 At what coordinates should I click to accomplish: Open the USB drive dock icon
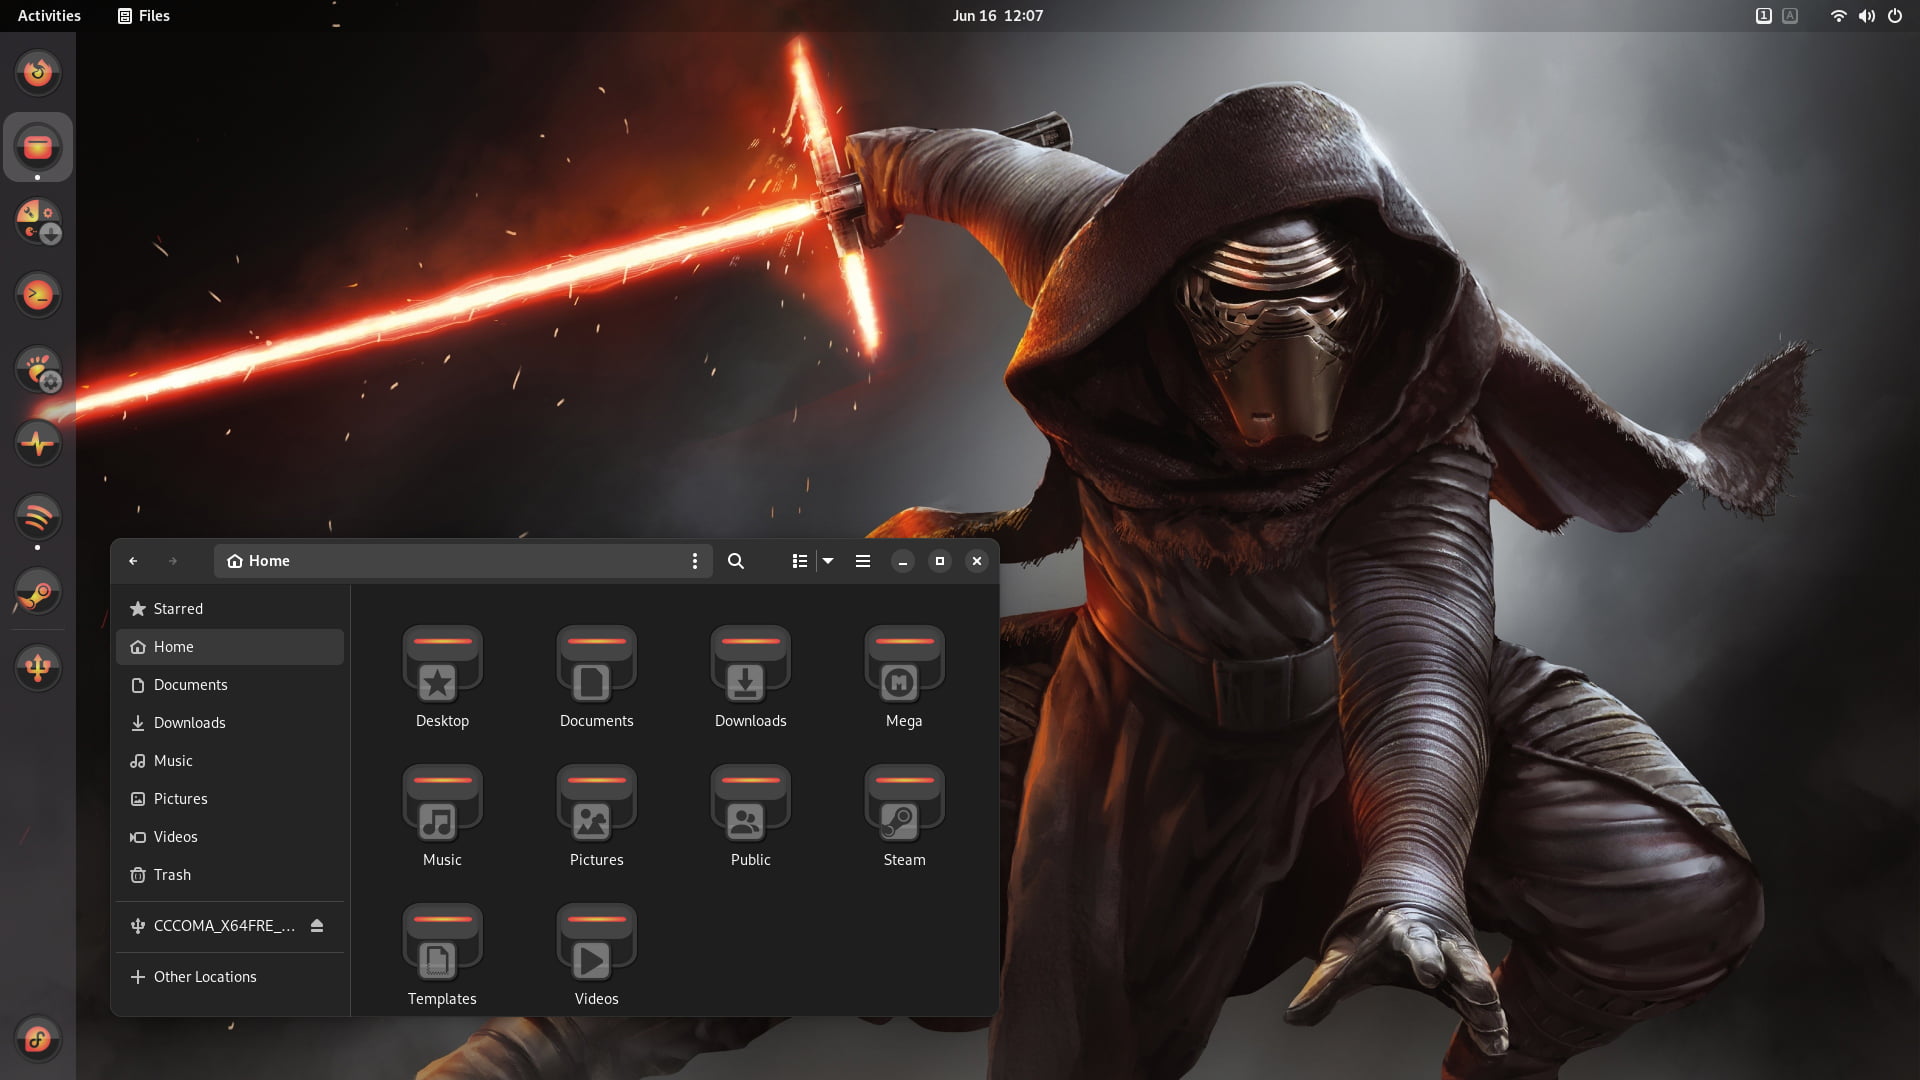pyautogui.click(x=38, y=667)
